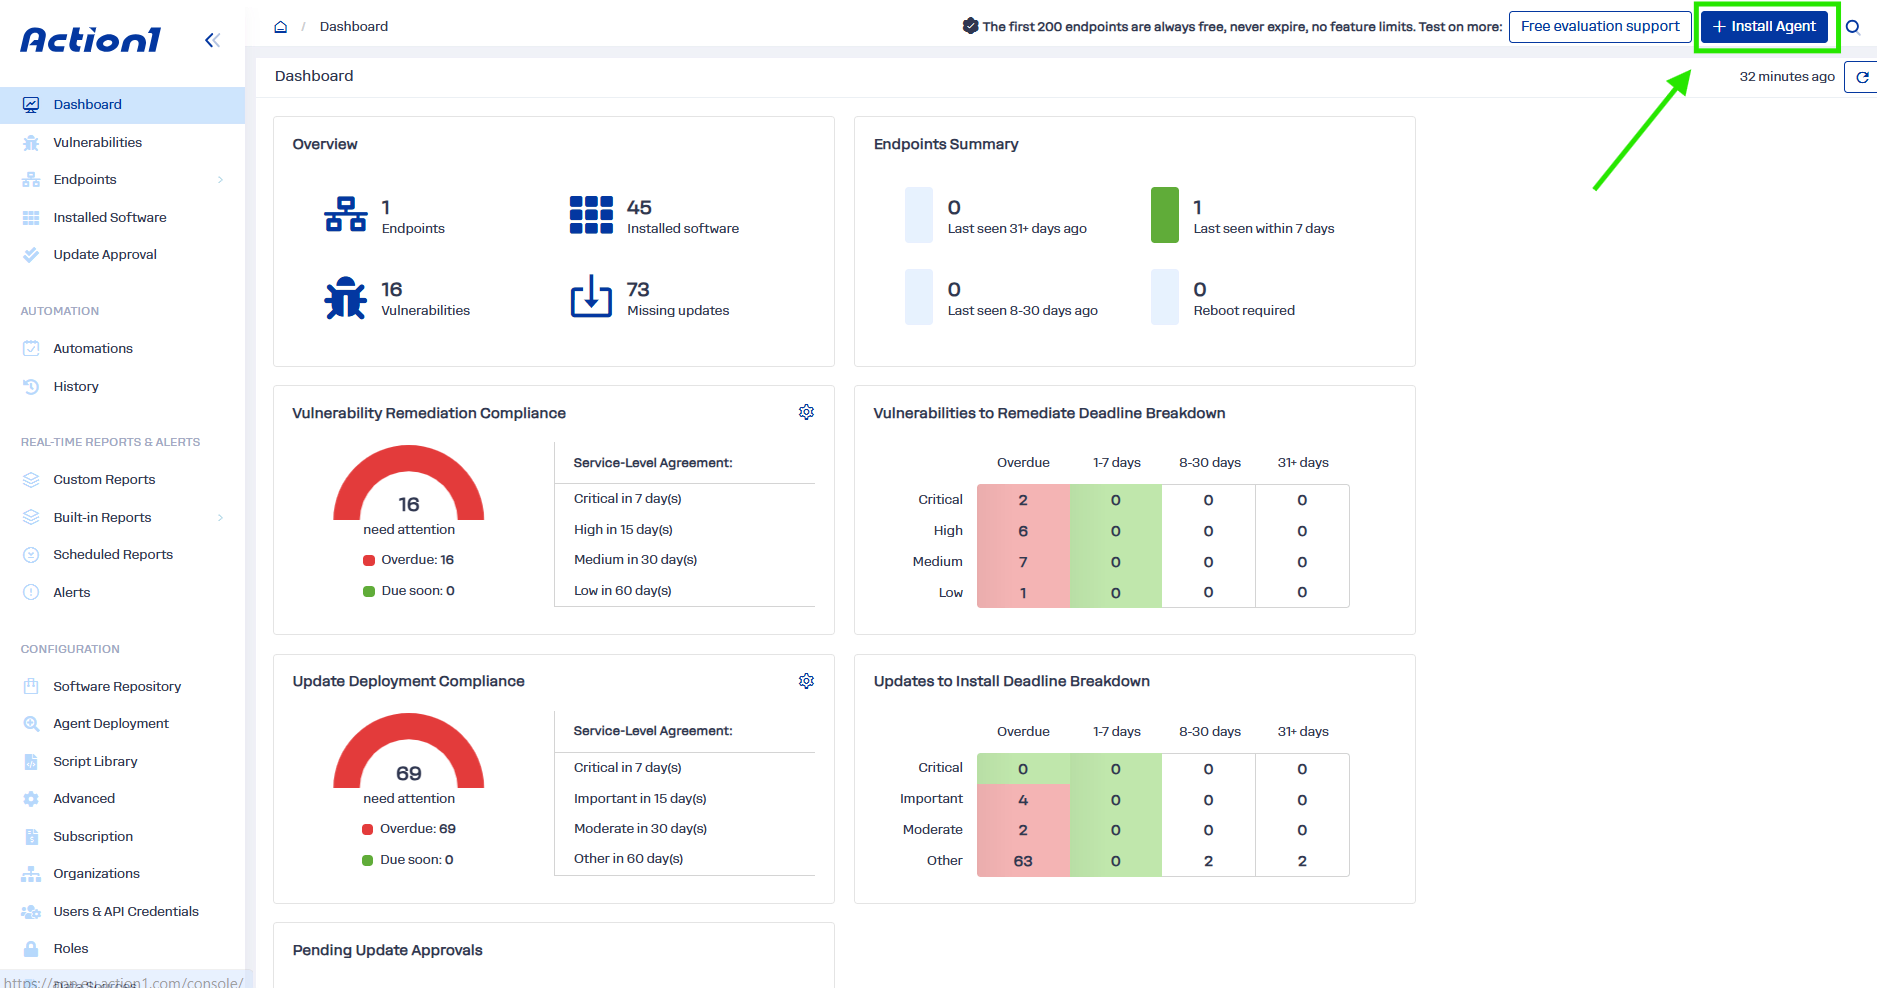
Task: Expand the Endpoints sidebar submenu arrow
Action: pos(220,180)
